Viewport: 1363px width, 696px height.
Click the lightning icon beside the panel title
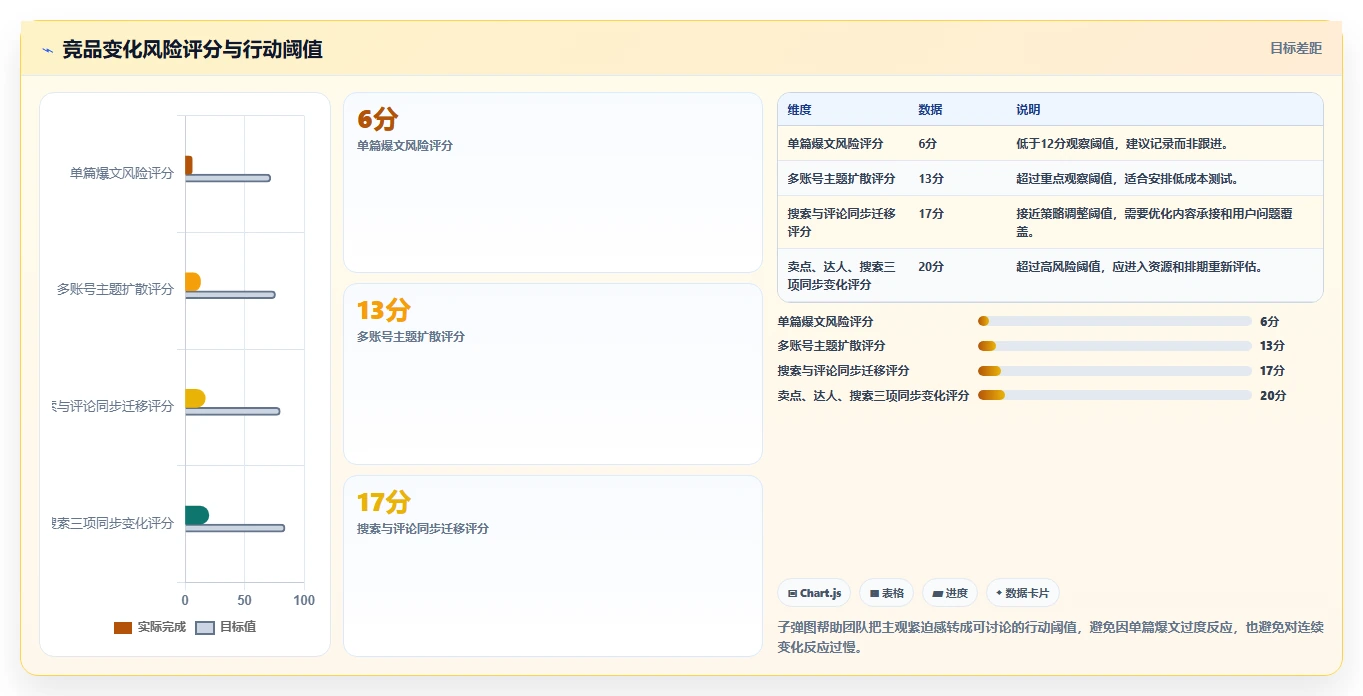[47, 50]
